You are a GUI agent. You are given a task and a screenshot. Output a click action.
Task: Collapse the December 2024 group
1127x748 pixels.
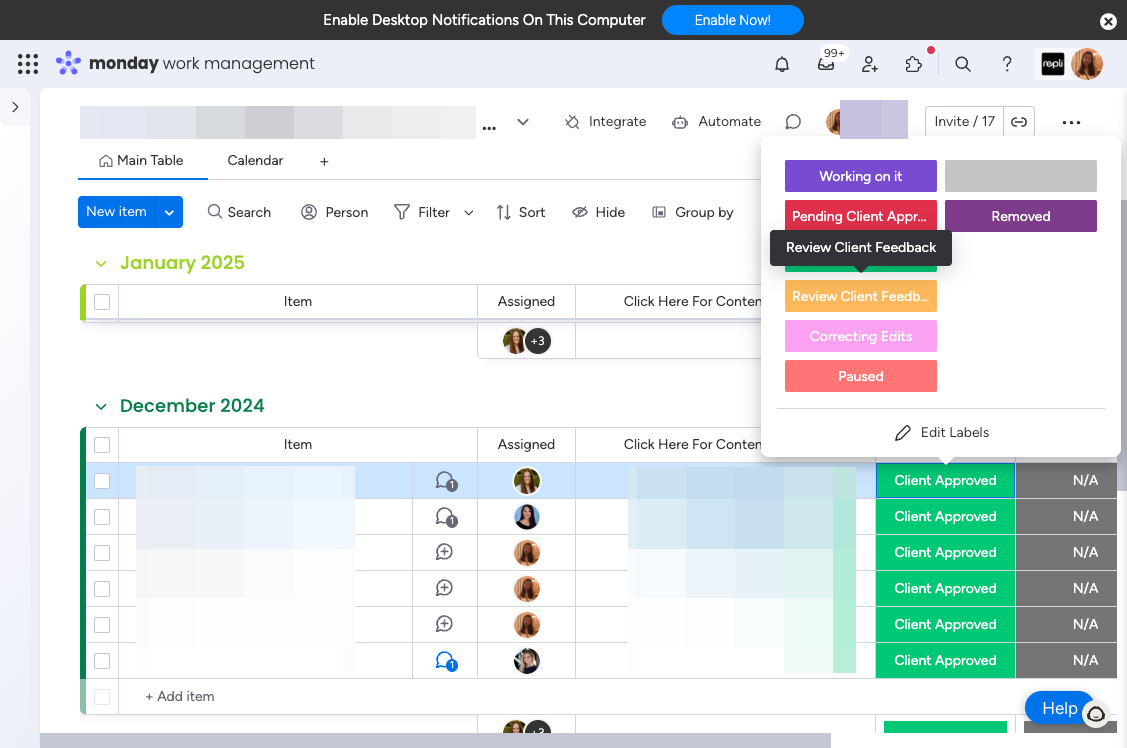pos(101,407)
